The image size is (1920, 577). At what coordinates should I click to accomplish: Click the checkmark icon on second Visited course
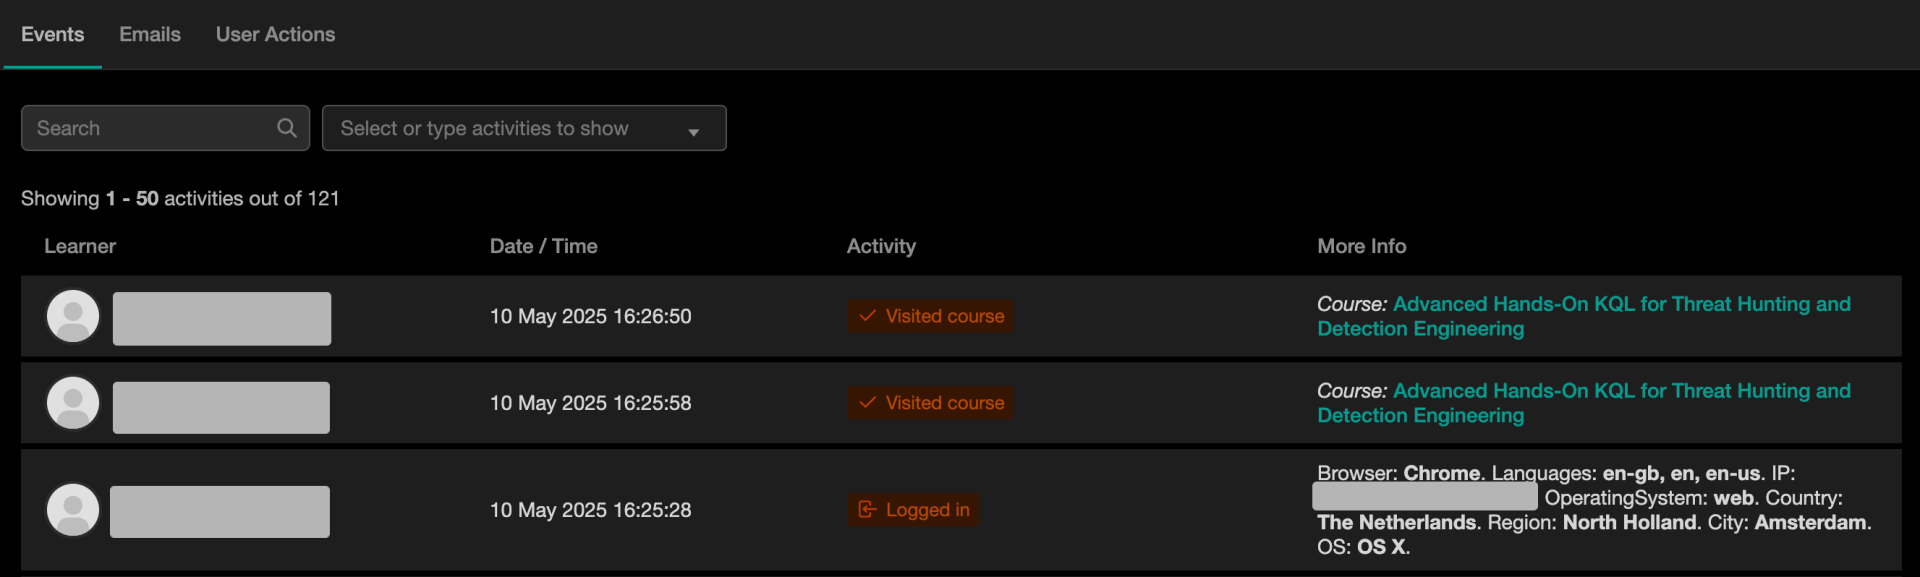(x=867, y=403)
